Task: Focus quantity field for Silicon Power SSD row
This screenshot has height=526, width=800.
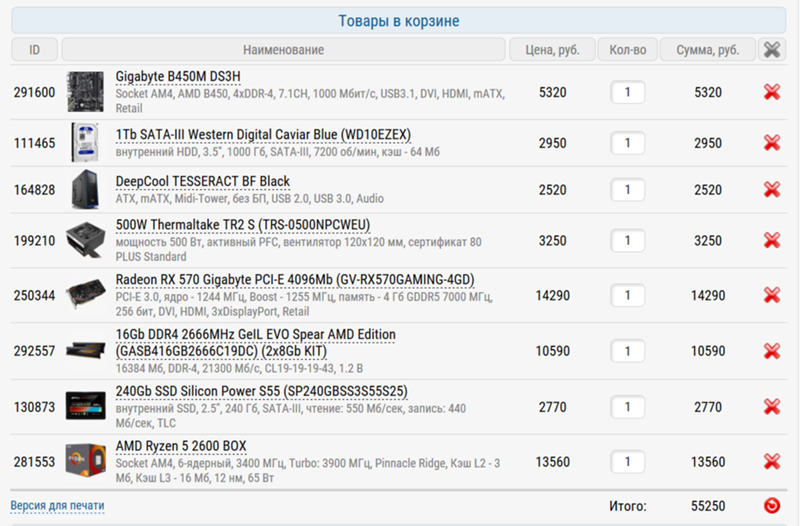Action: (x=627, y=407)
